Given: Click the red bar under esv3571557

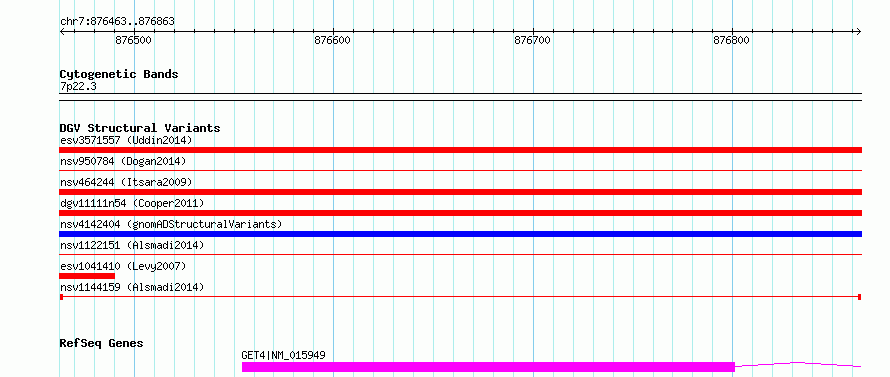Looking at the screenshot, I should tap(461, 150).
